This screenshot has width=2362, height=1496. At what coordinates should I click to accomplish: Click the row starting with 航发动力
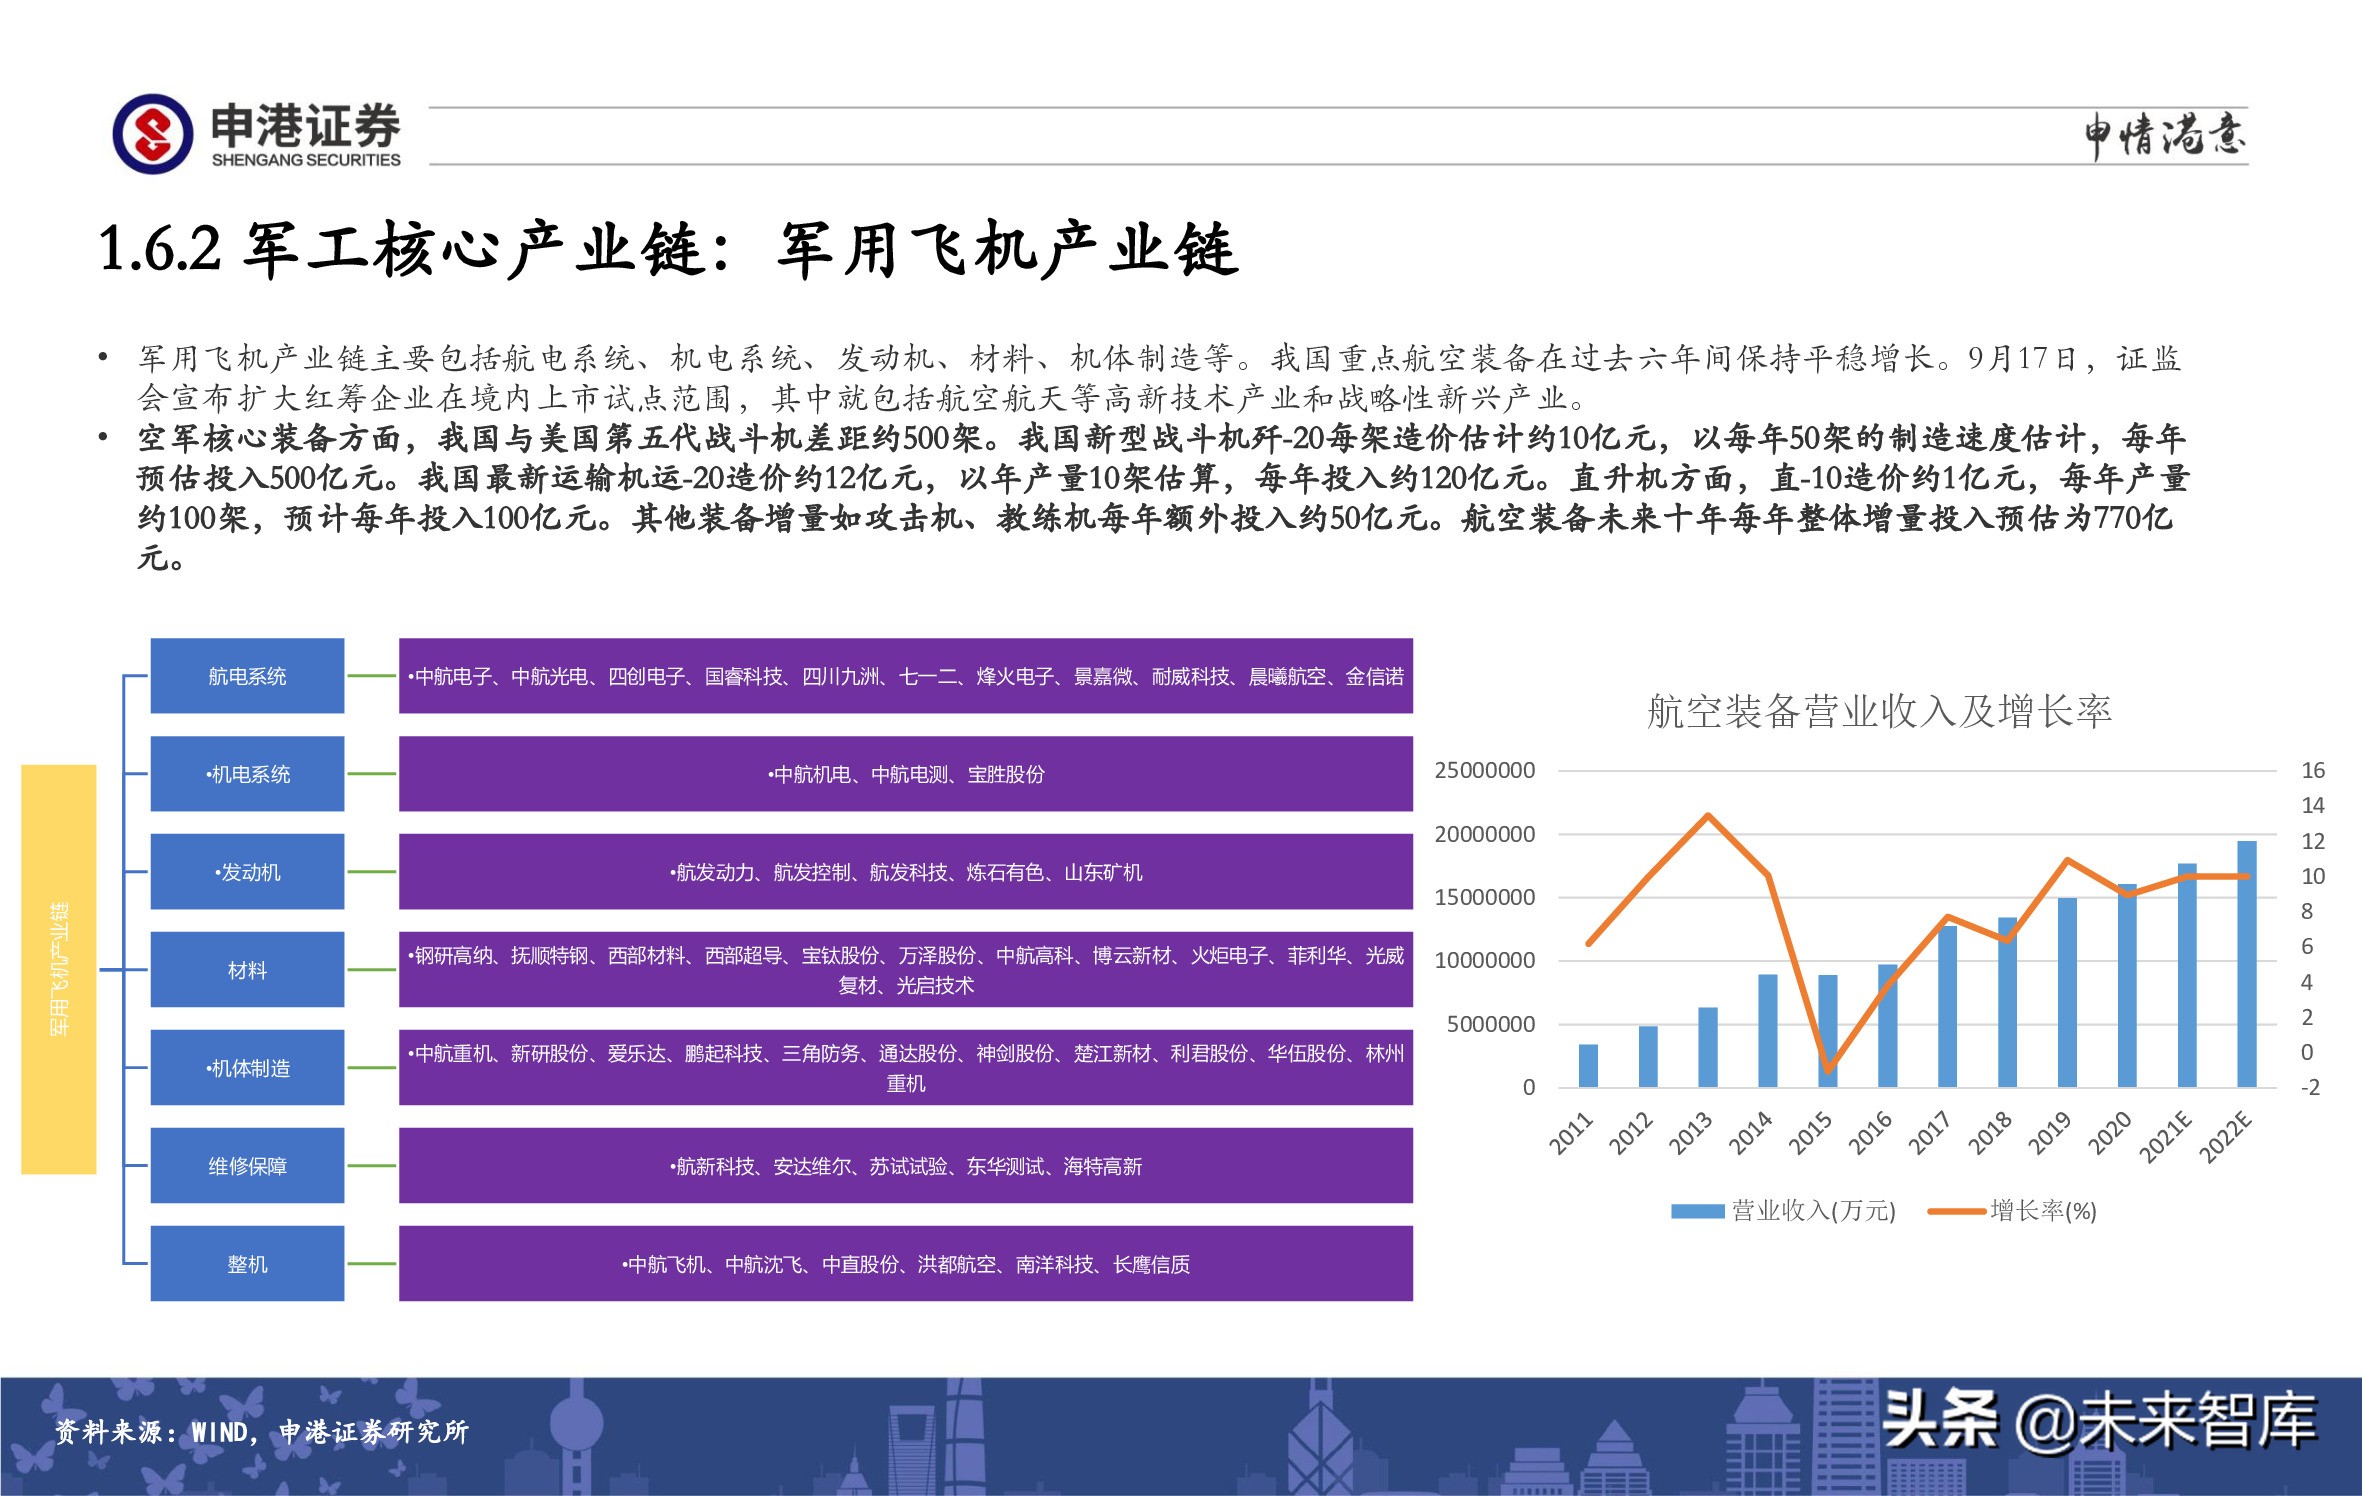click(x=906, y=872)
